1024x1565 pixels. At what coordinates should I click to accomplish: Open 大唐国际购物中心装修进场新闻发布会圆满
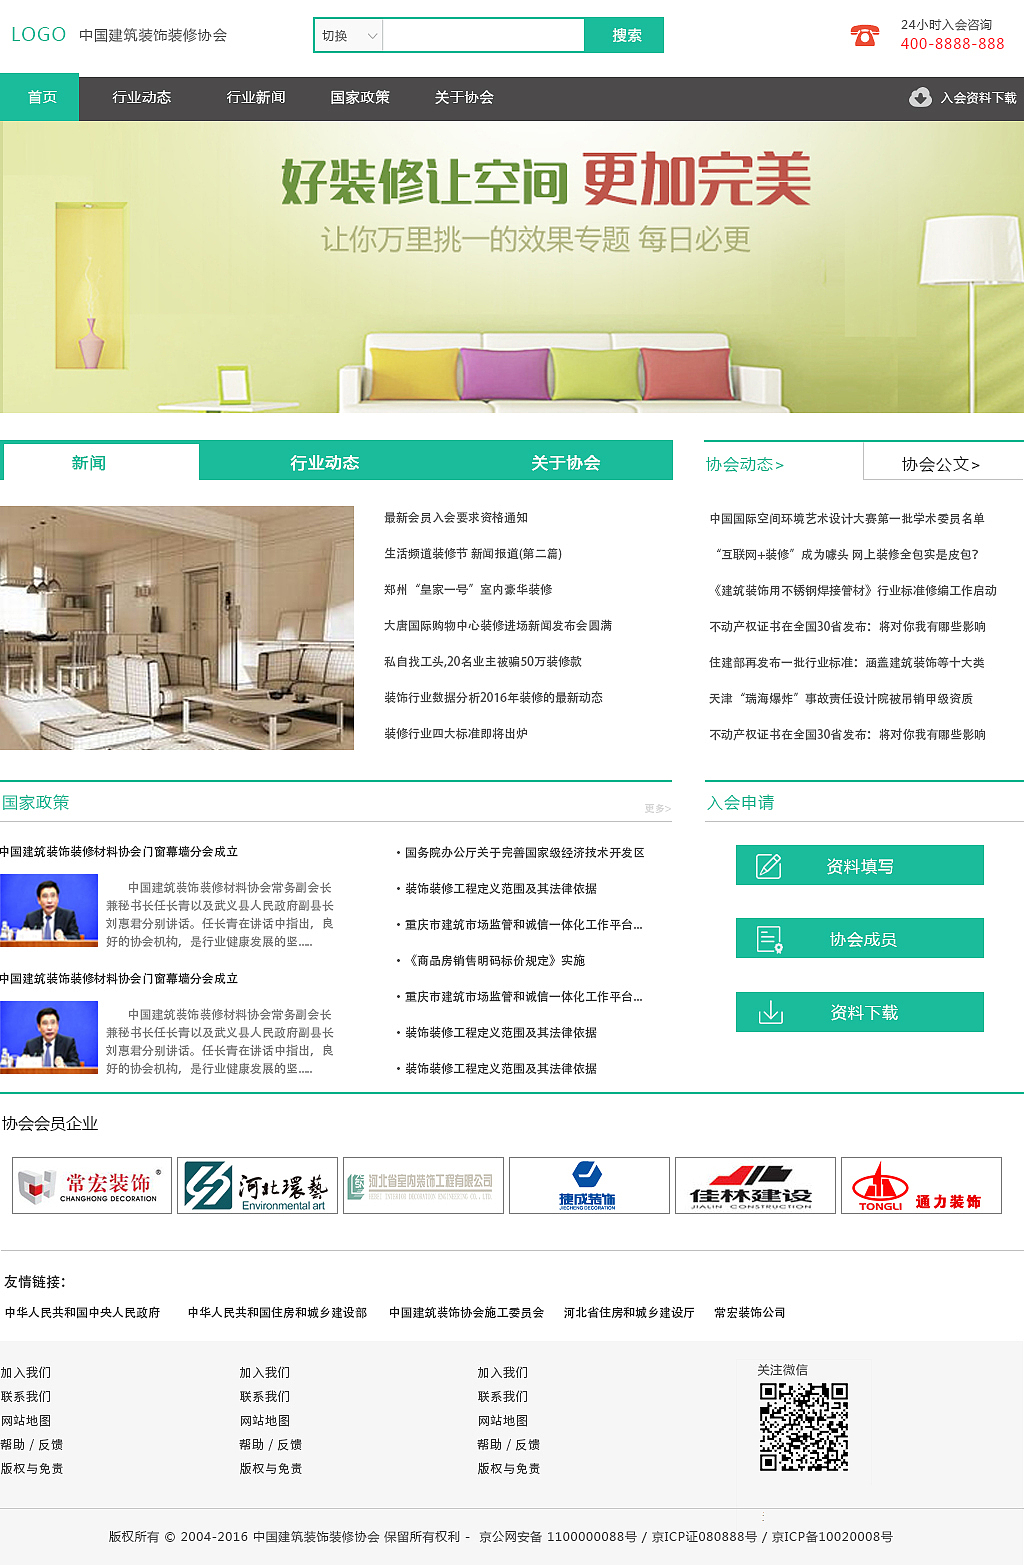(498, 626)
